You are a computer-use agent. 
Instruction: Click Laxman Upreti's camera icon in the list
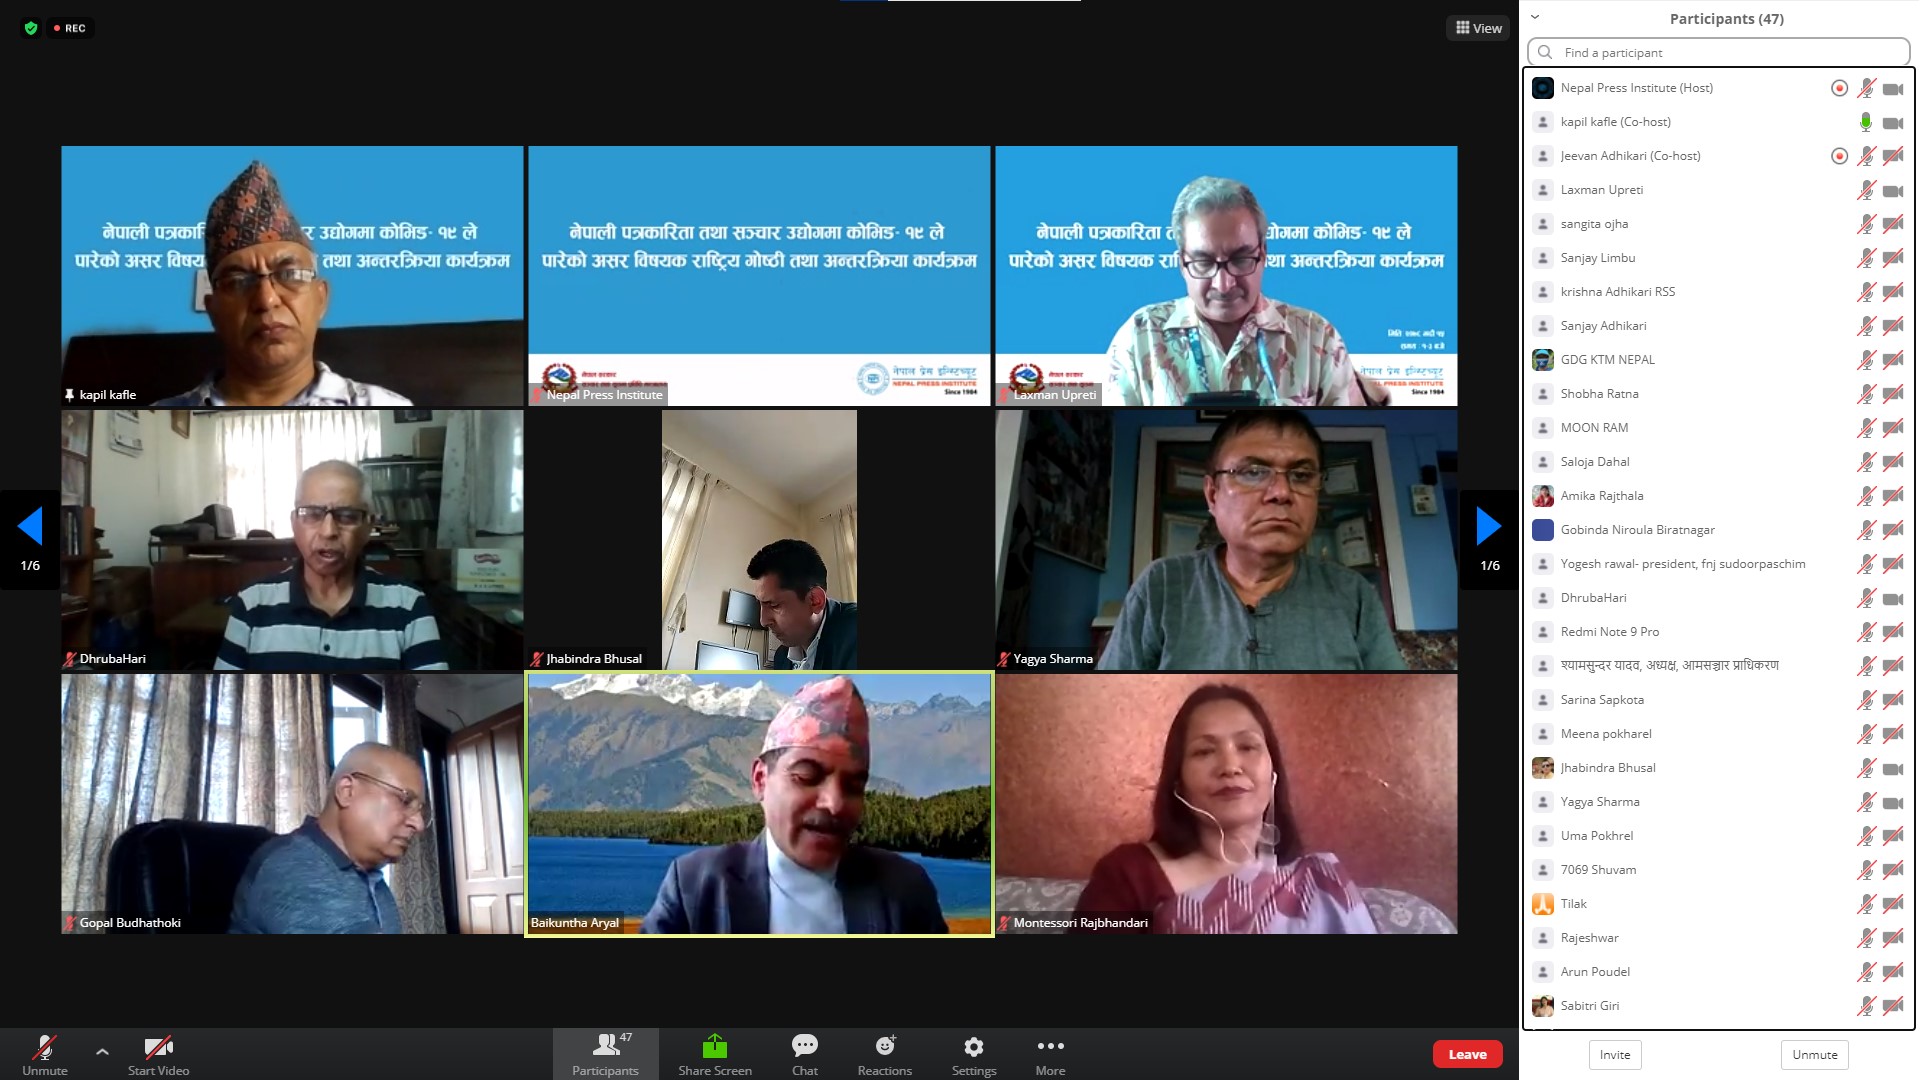(1892, 190)
